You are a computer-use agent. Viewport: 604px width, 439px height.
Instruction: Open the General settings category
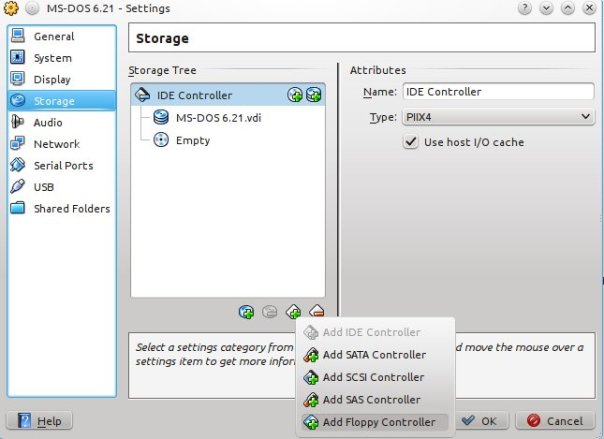pos(62,36)
